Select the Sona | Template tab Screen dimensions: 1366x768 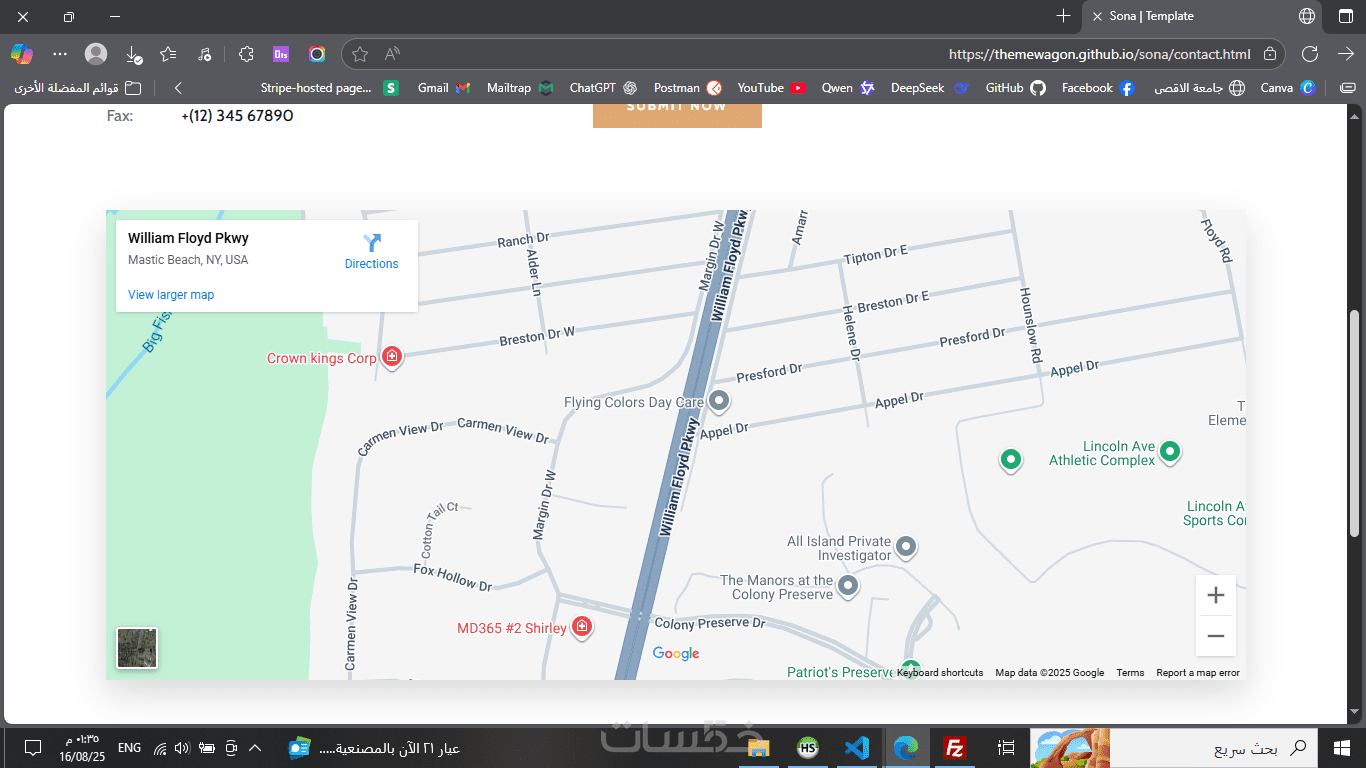tap(1203, 16)
